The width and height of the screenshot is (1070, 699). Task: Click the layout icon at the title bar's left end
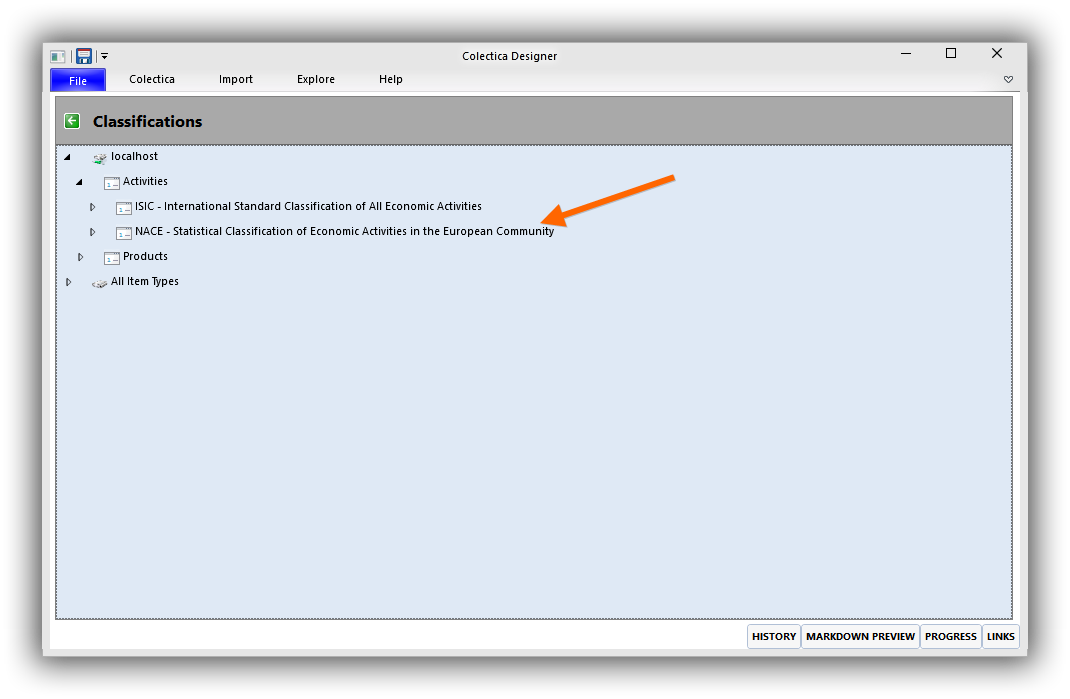pyautogui.click(x=58, y=56)
